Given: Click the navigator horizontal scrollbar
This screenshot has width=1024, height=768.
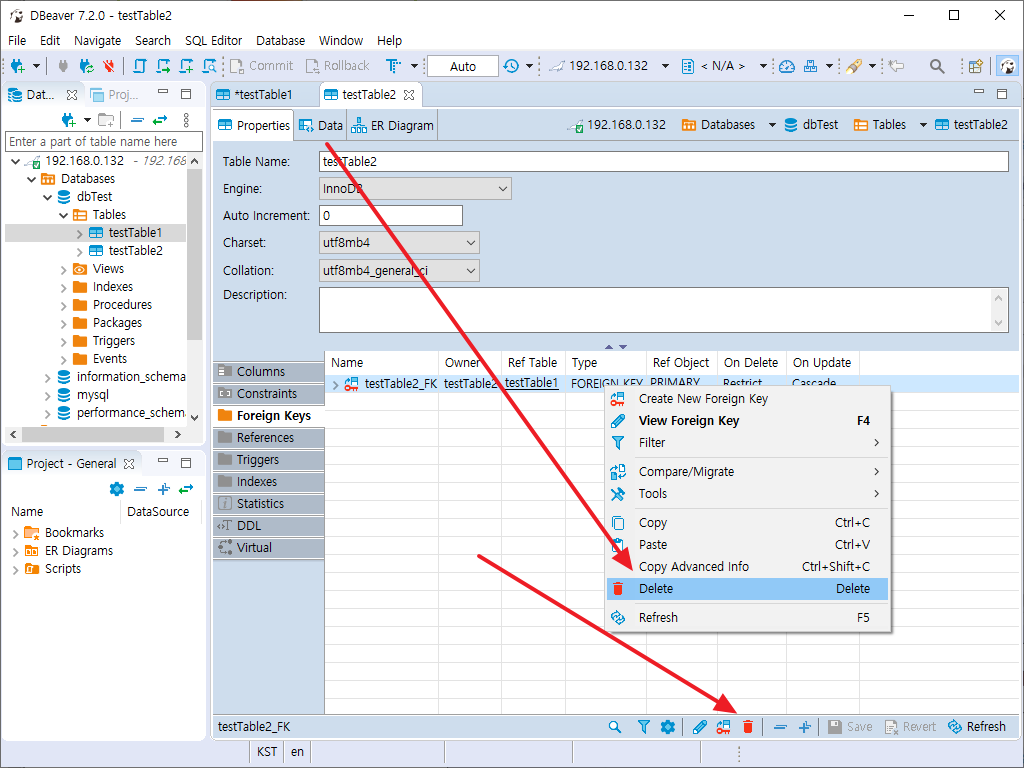Looking at the screenshot, I should pos(95,434).
